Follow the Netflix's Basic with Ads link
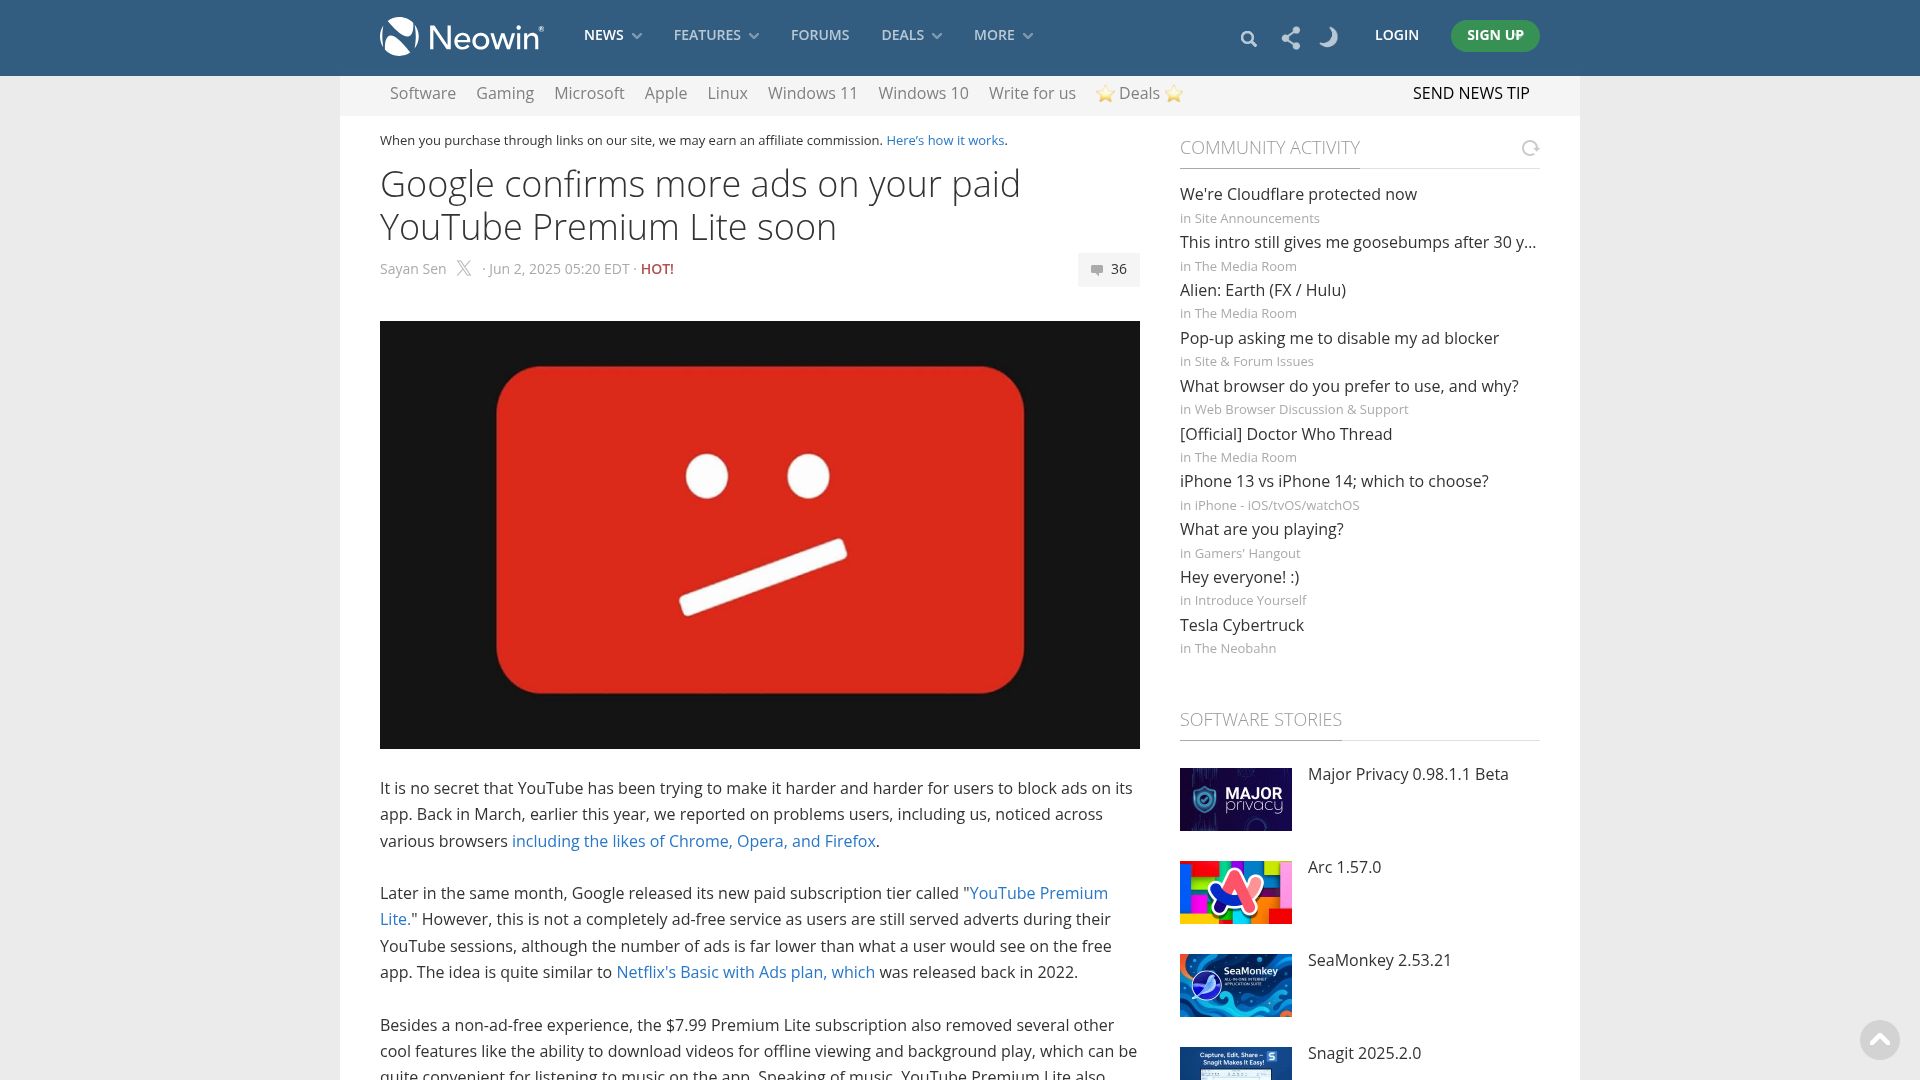Viewport: 1920px width, 1080px height. (x=745, y=972)
